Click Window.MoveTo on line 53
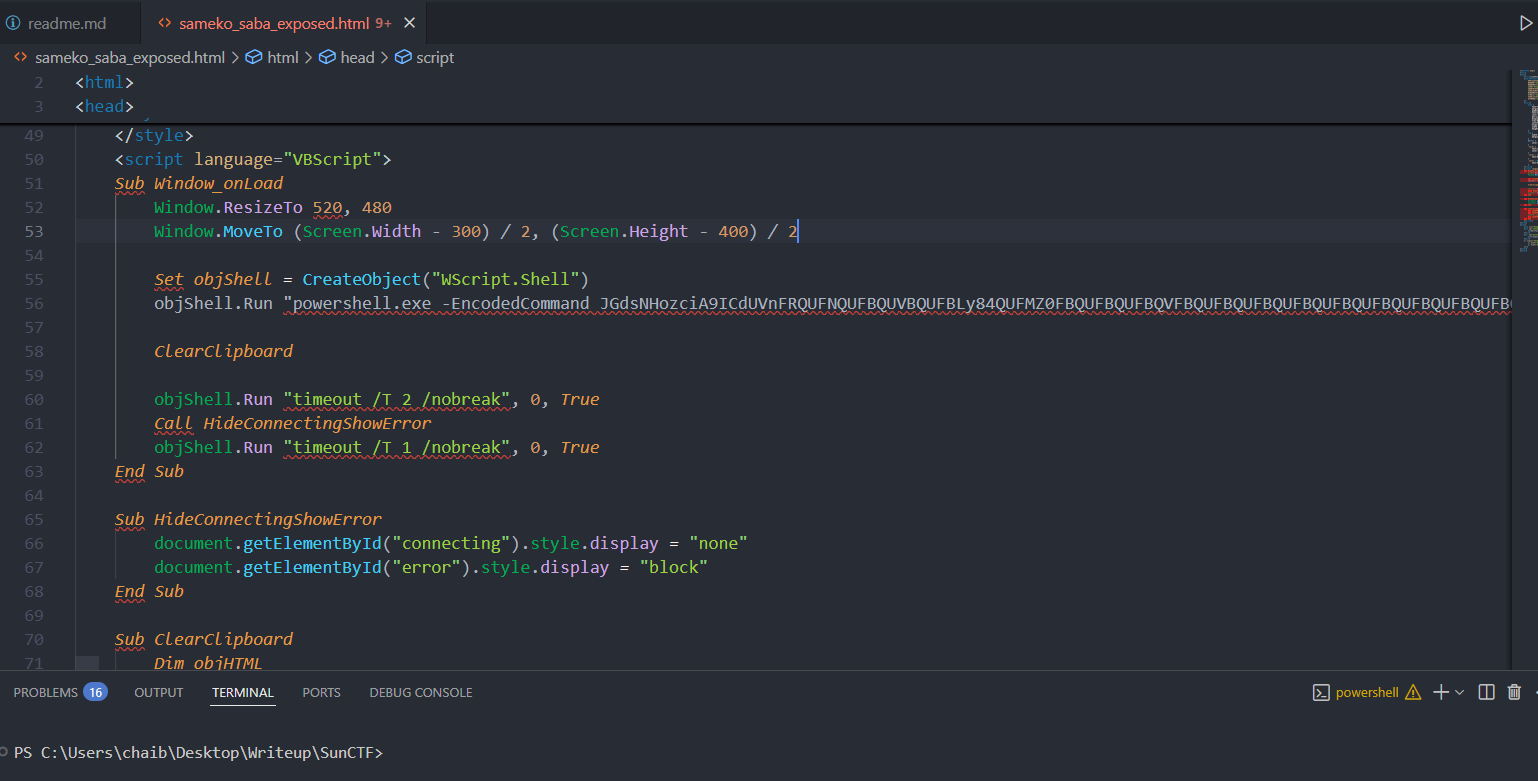1538x781 pixels. pos(218,232)
